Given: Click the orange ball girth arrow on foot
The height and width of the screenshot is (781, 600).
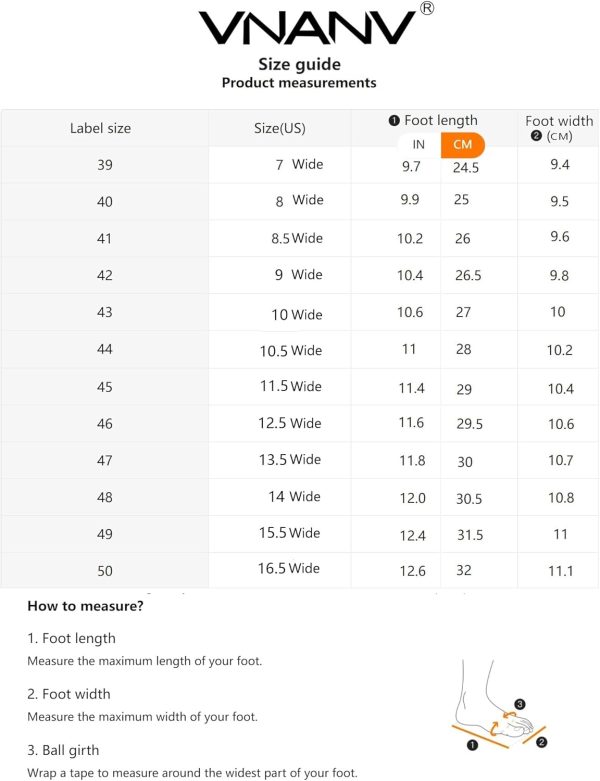Looking at the screenshot, I should pos(494,728).
